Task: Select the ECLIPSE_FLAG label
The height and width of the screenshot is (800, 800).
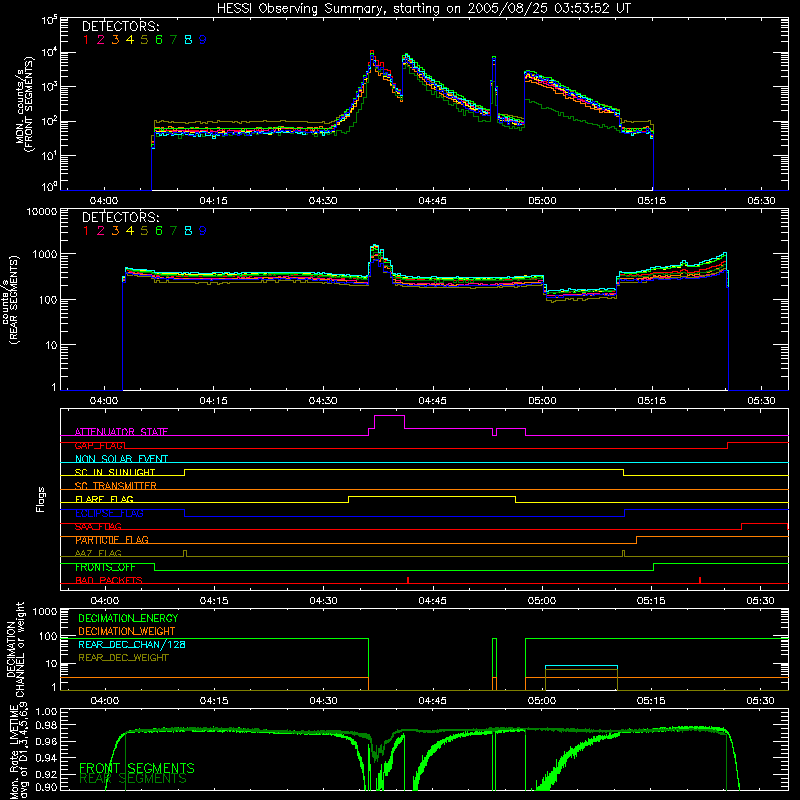Action: [x=109, y=513]
